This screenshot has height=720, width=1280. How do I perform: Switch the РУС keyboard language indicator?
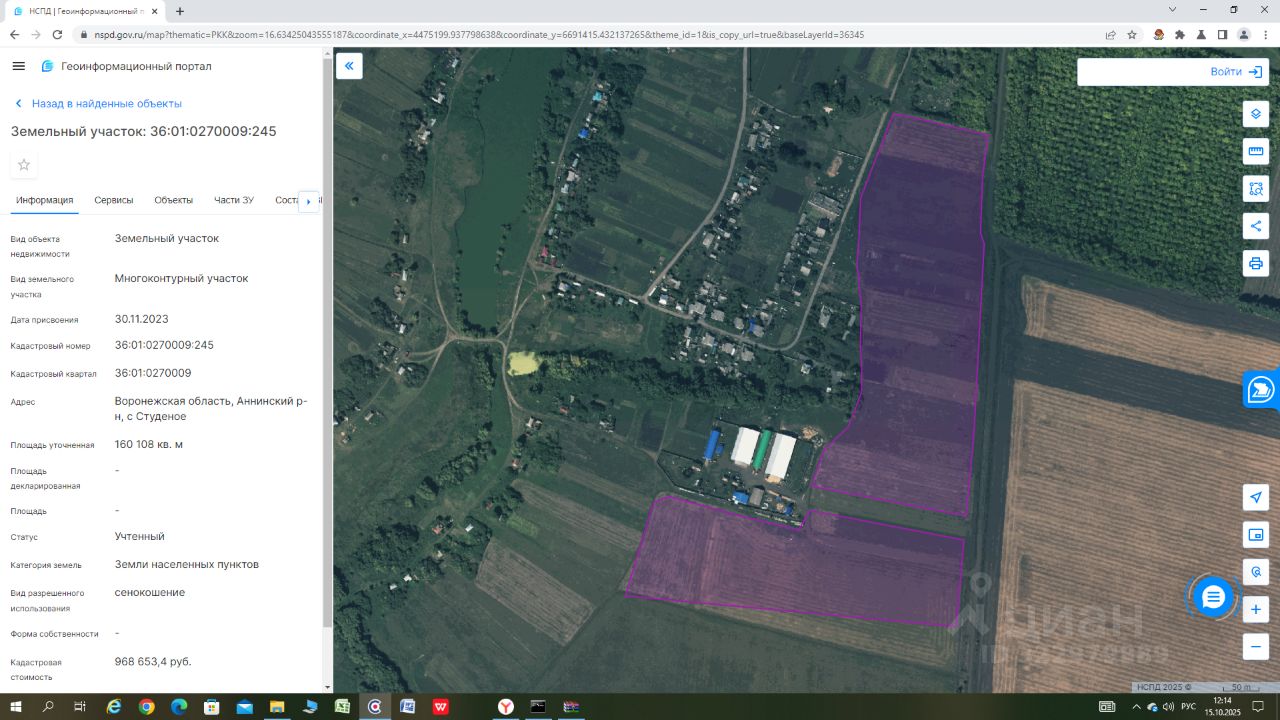1189,706
